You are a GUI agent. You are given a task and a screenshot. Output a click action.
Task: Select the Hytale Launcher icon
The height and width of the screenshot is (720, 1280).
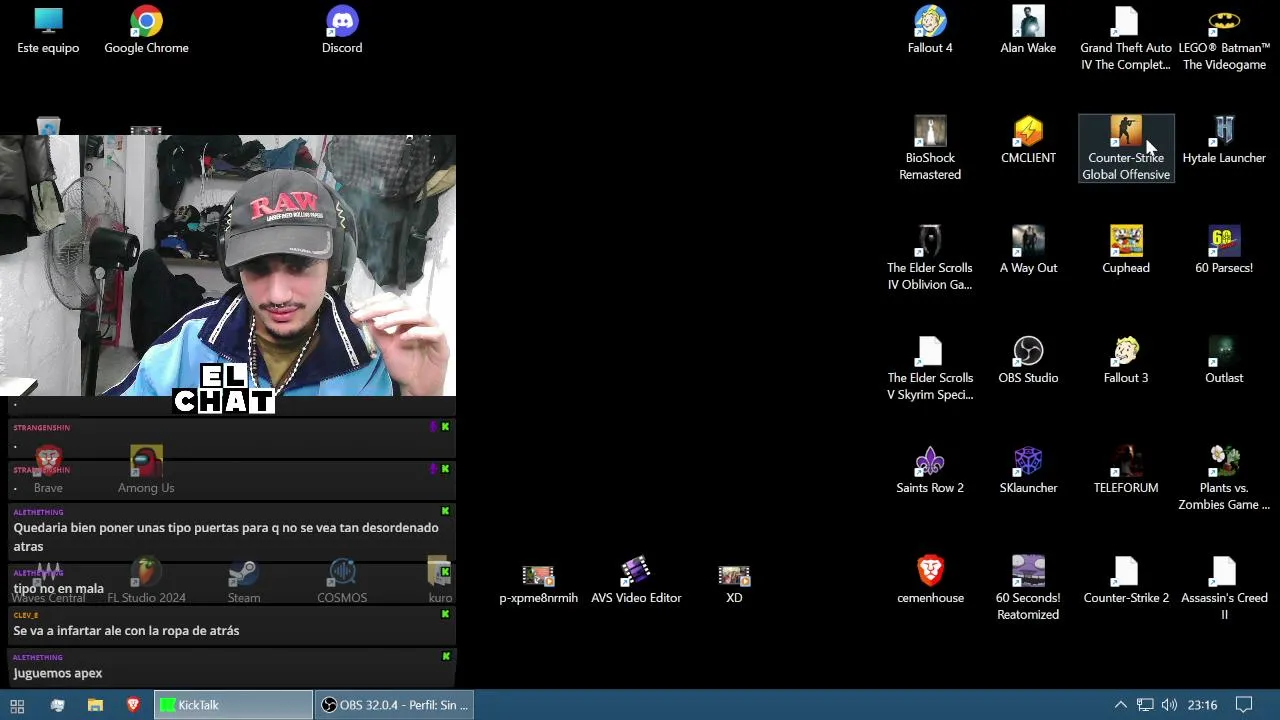pyautogui.click(x=1224, y=141)
